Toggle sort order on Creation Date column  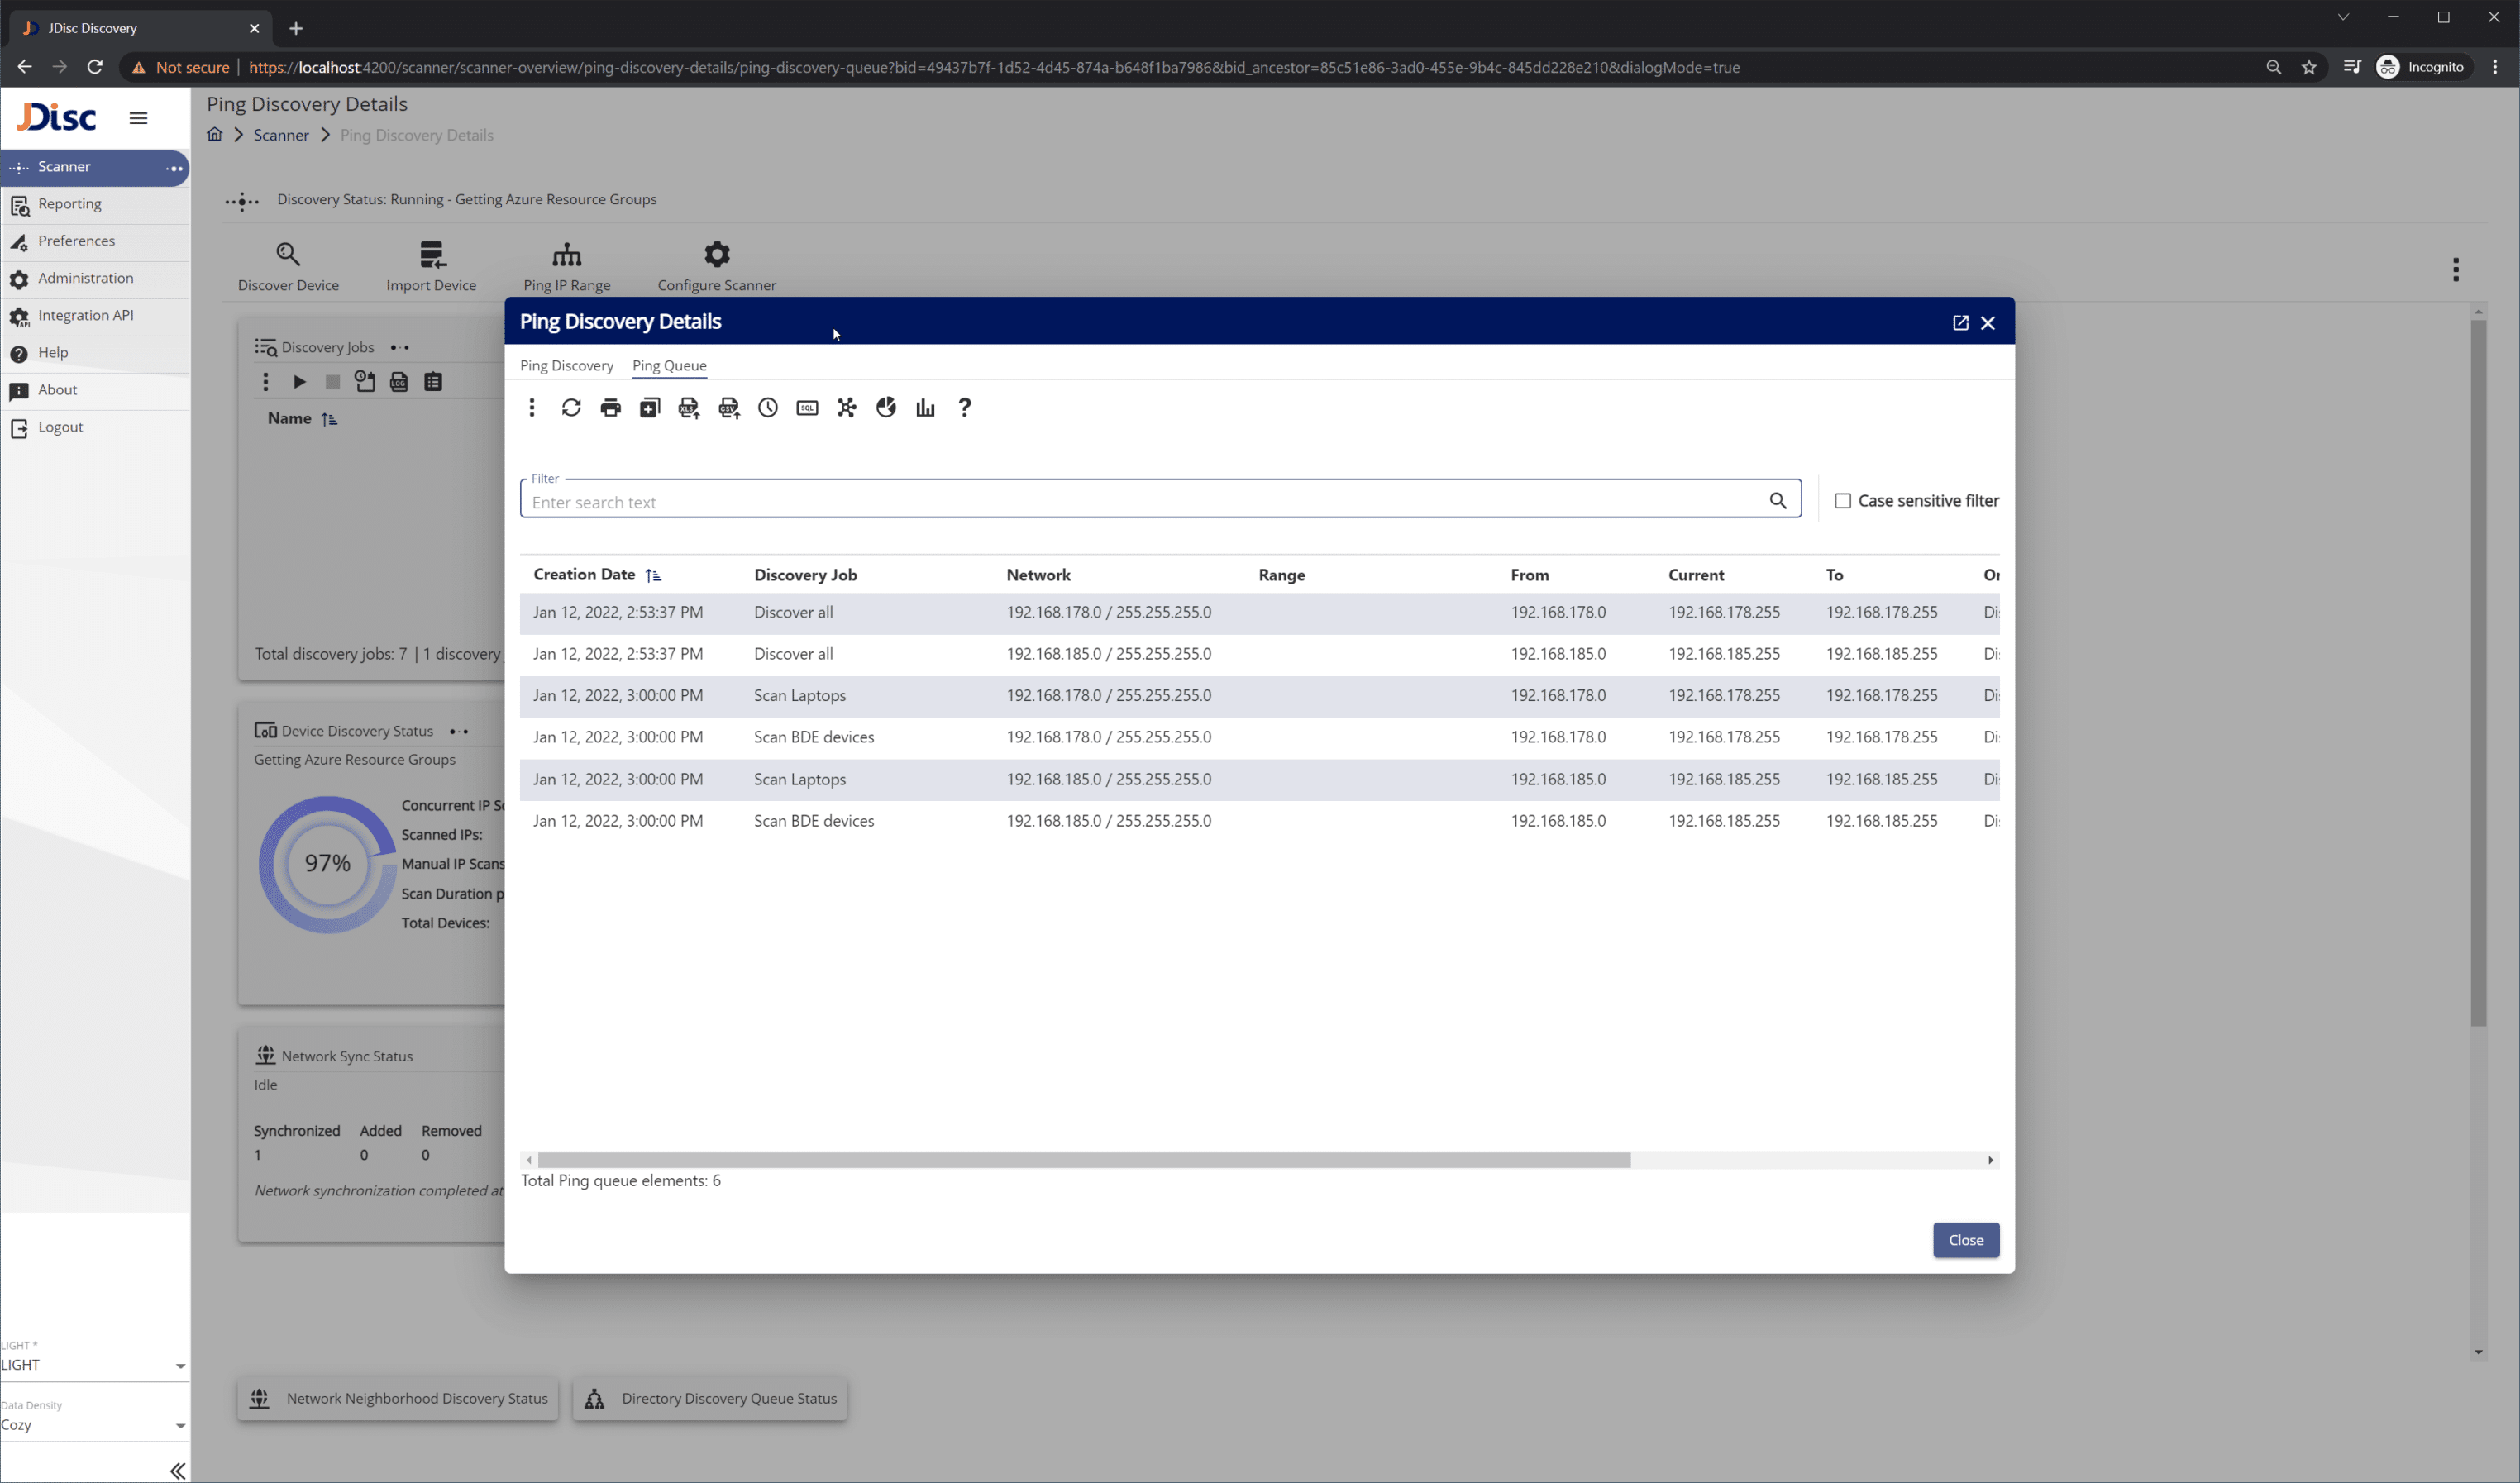pos(654,575)
